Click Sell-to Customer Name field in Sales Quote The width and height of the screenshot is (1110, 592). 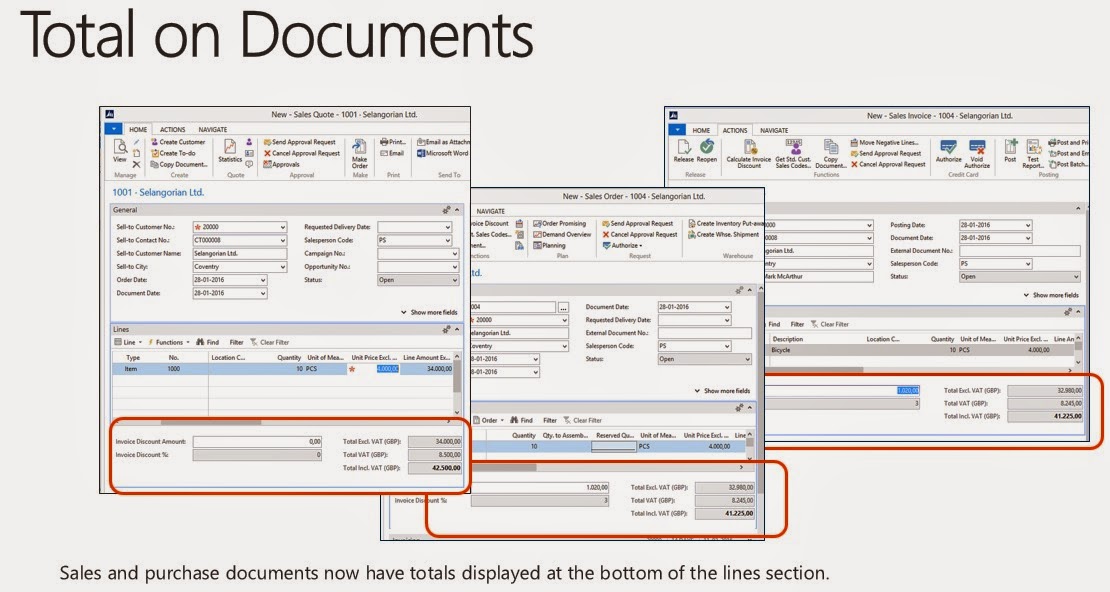tap(239, 254)
